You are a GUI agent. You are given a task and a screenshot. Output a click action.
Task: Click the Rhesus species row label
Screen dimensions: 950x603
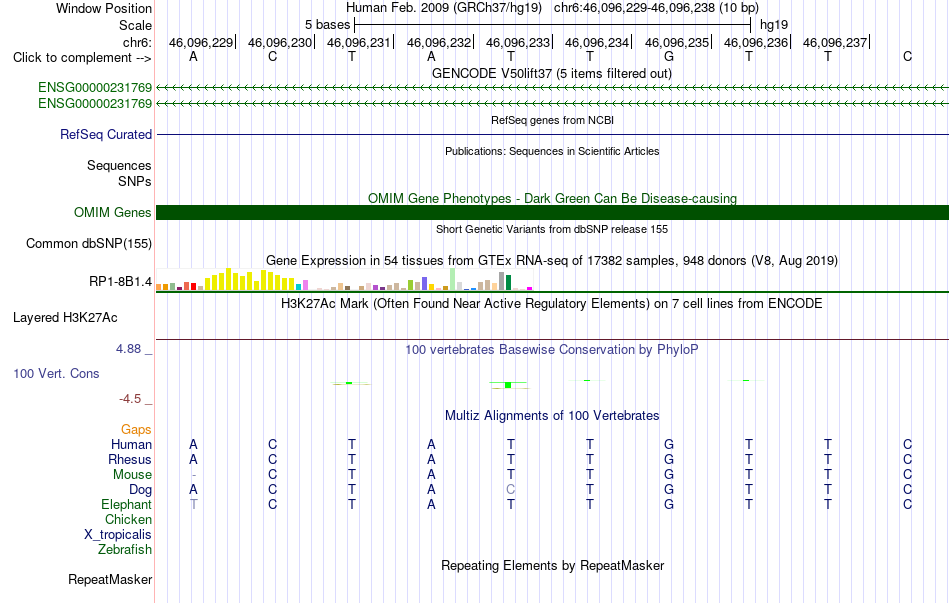point(130,459)
